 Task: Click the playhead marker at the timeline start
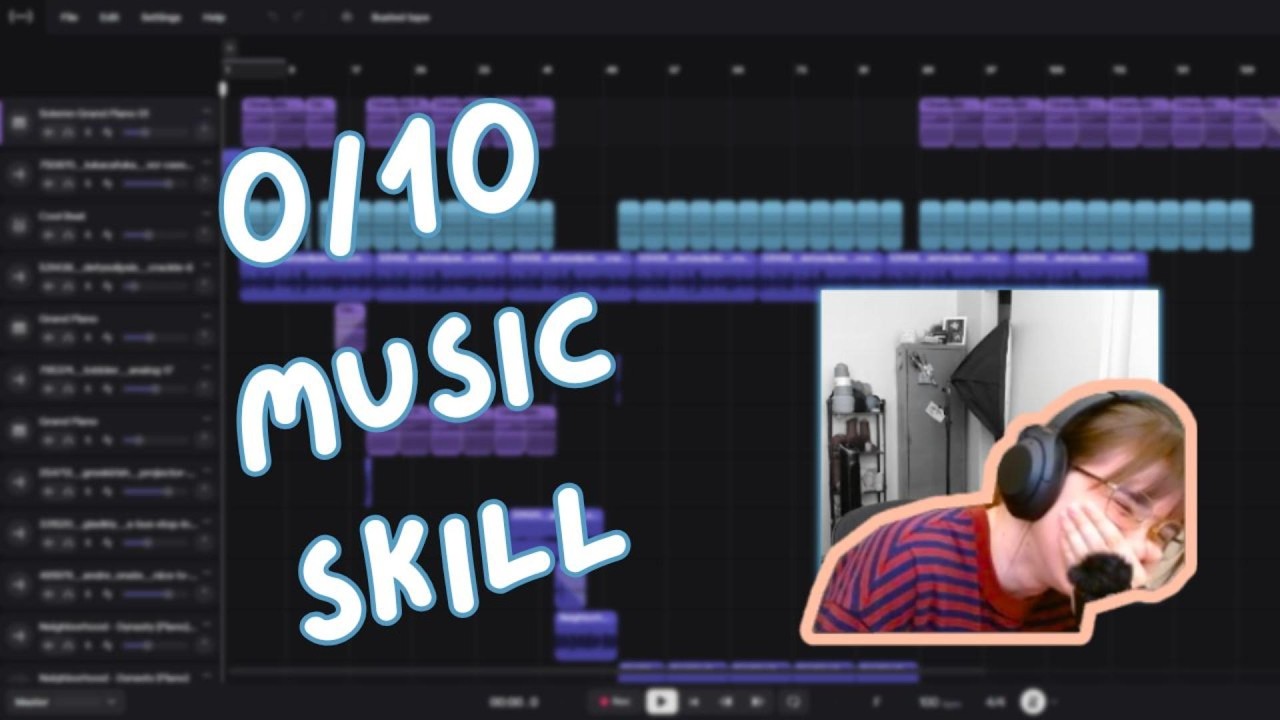click(223, 89)
